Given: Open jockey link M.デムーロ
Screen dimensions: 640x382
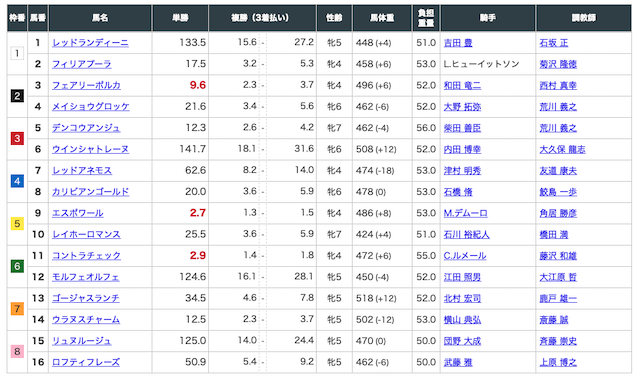Looking at the screenshot, I should click(x=466, y=213).
